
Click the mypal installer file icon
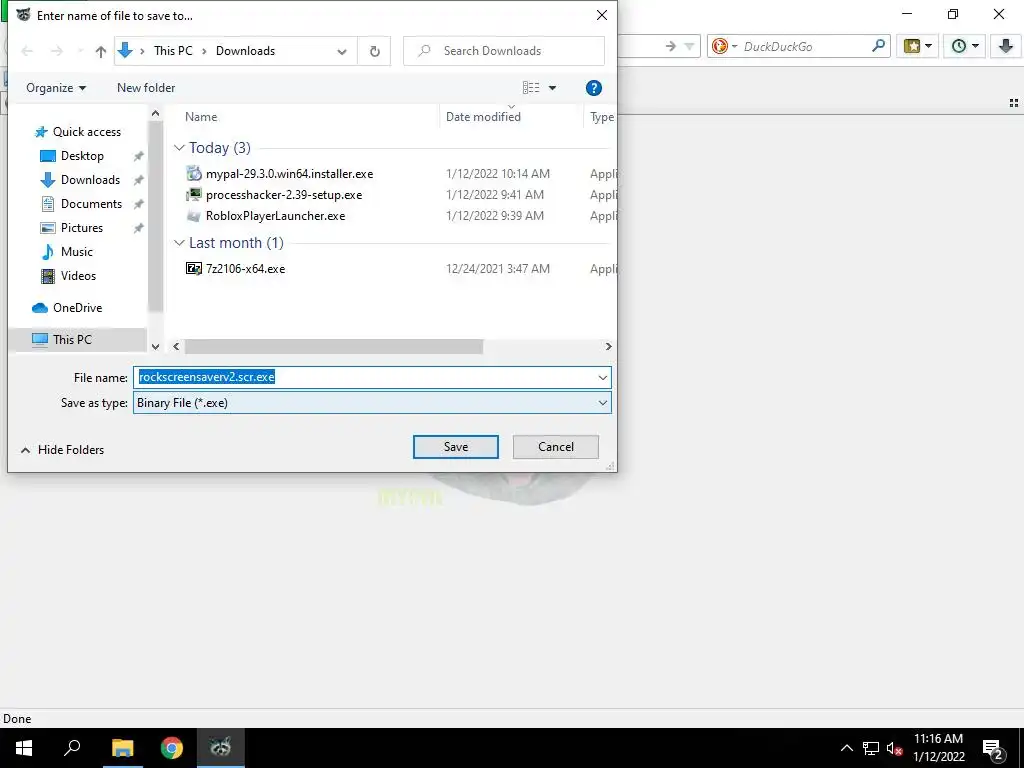(x=194, y=174)
